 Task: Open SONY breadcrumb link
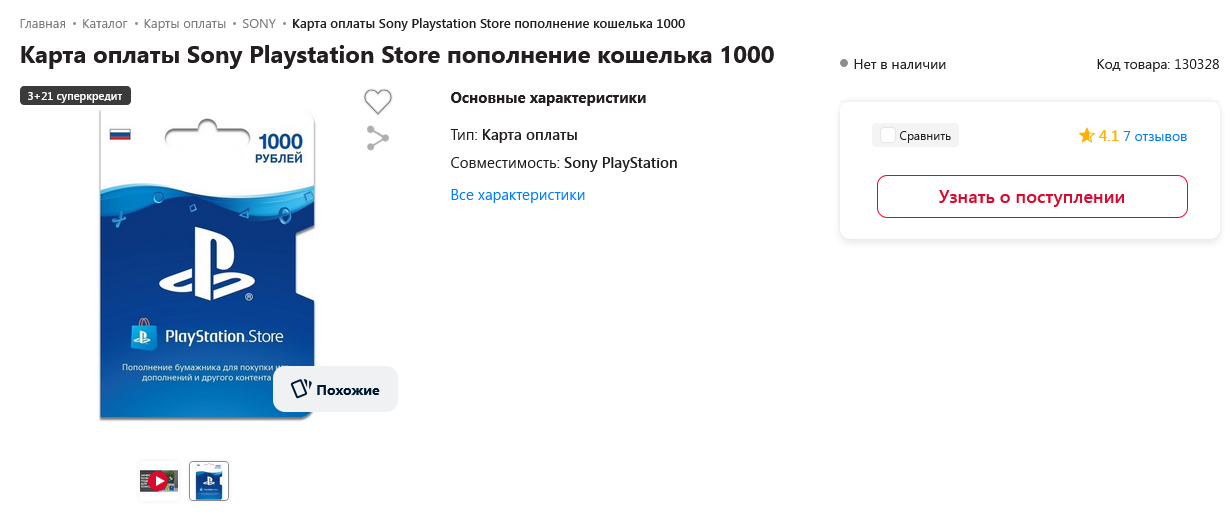coord(259,23)
